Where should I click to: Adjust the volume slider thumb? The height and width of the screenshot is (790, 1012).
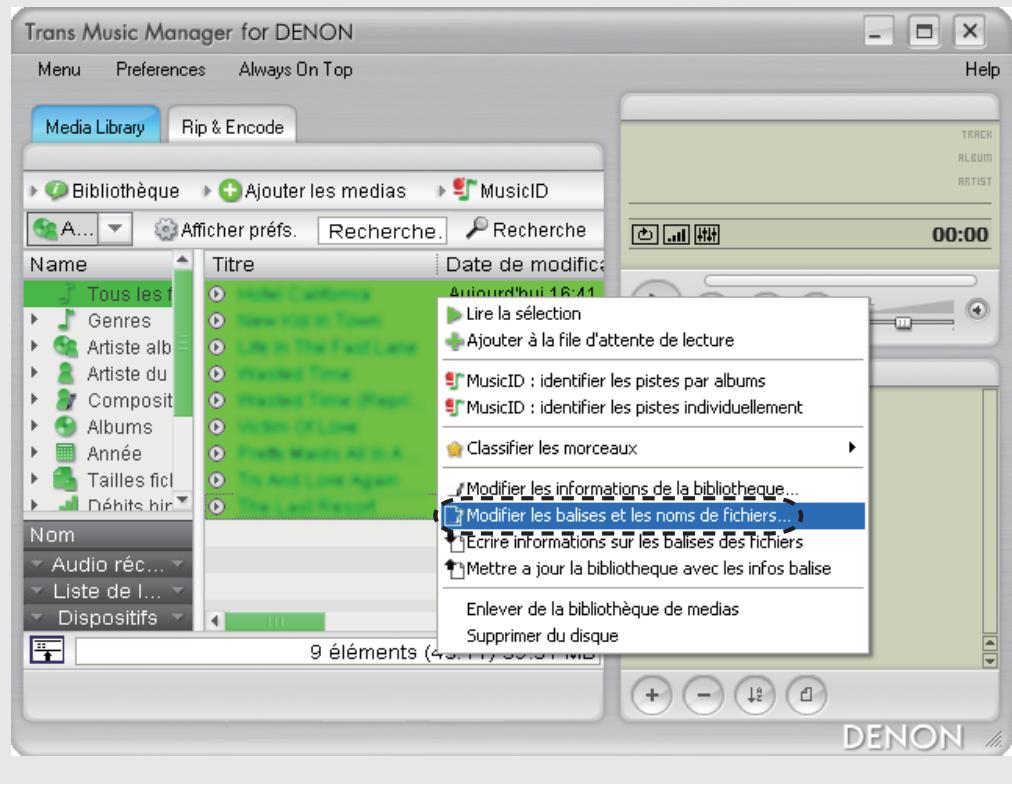(x=904, y=322)
